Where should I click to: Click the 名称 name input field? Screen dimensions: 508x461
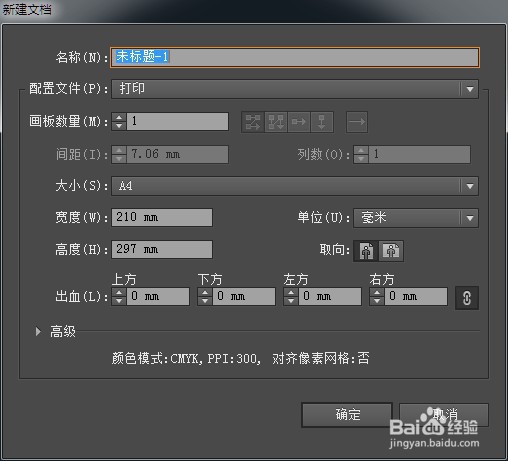pyautogui.click(x=295, y=57)
